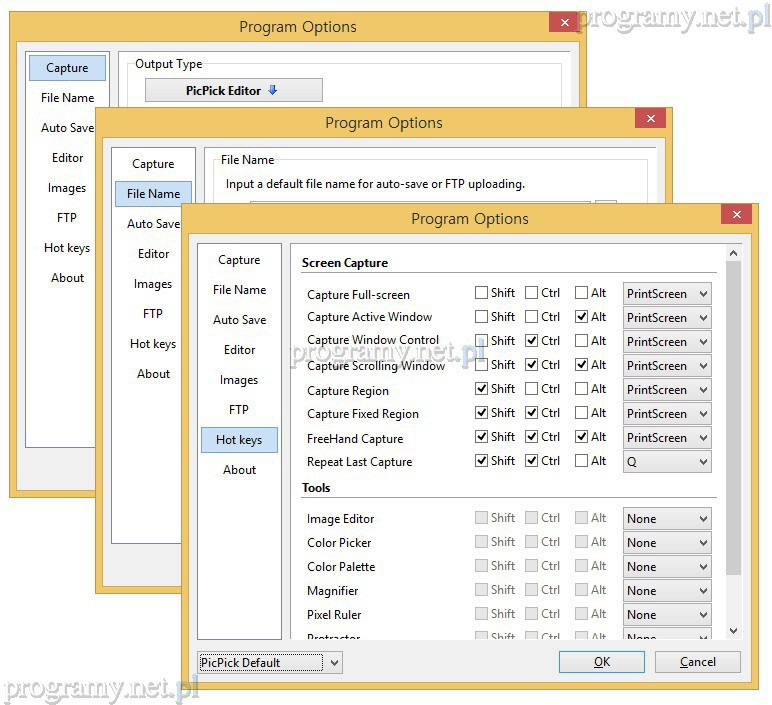
Task: Expand the Q key dropdown for Repeat Last Capture
Action: 667,462
